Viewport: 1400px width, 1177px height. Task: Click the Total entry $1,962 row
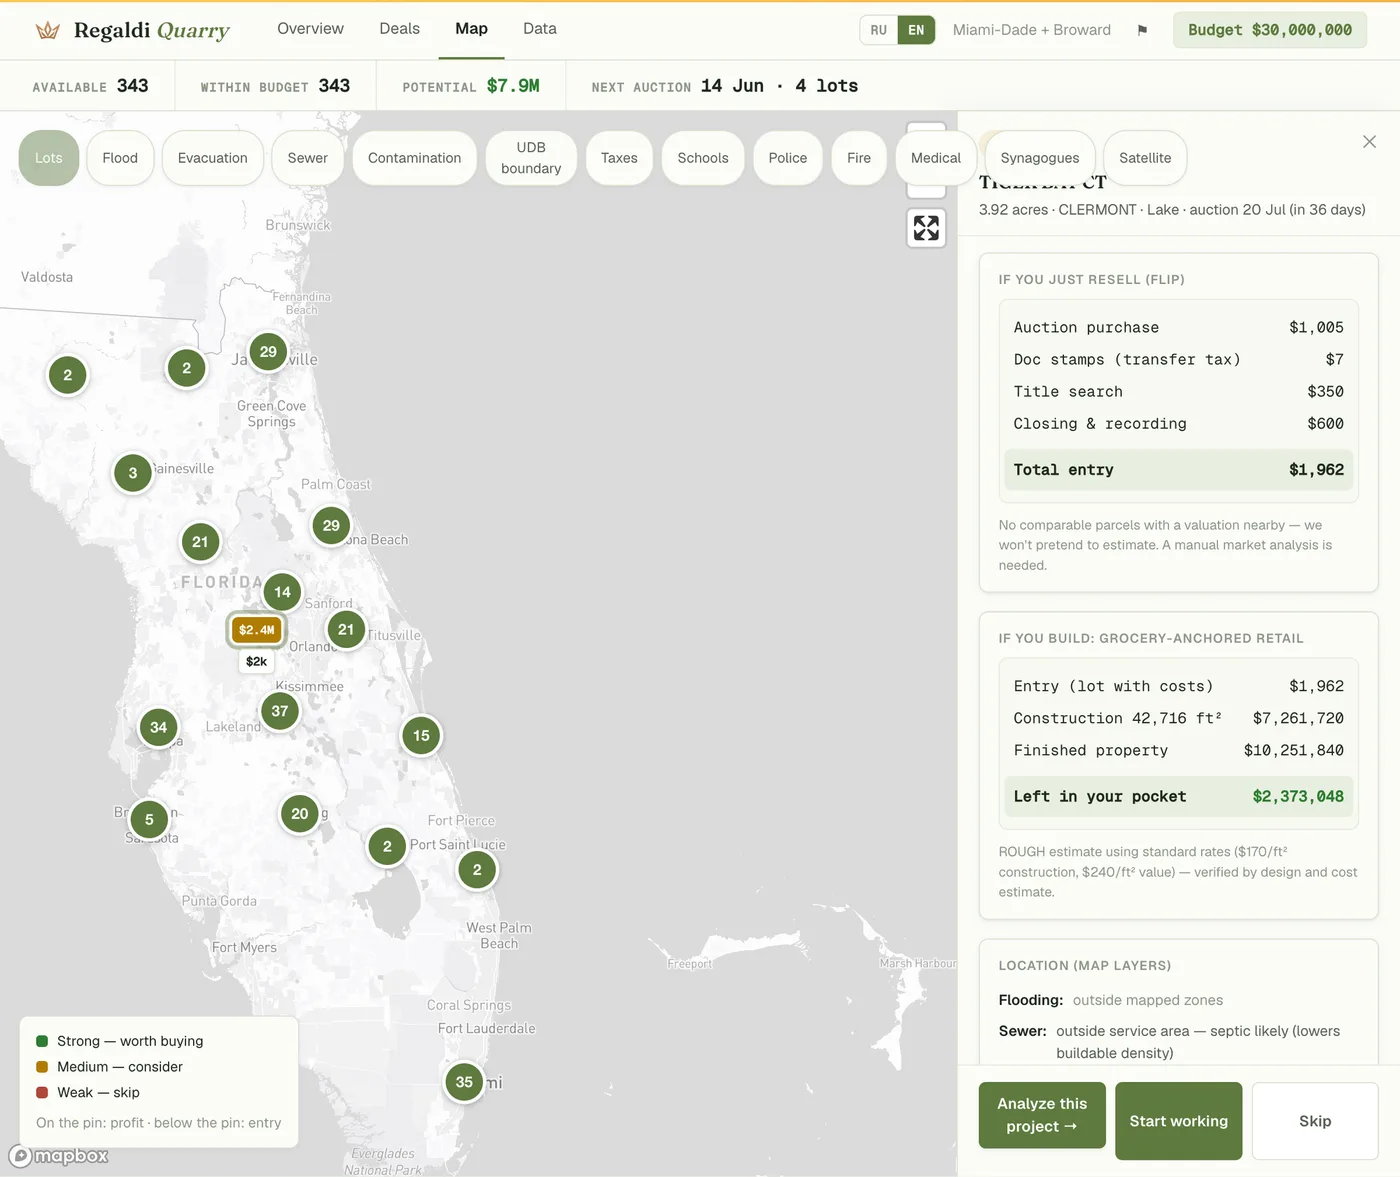(1179, 470)
